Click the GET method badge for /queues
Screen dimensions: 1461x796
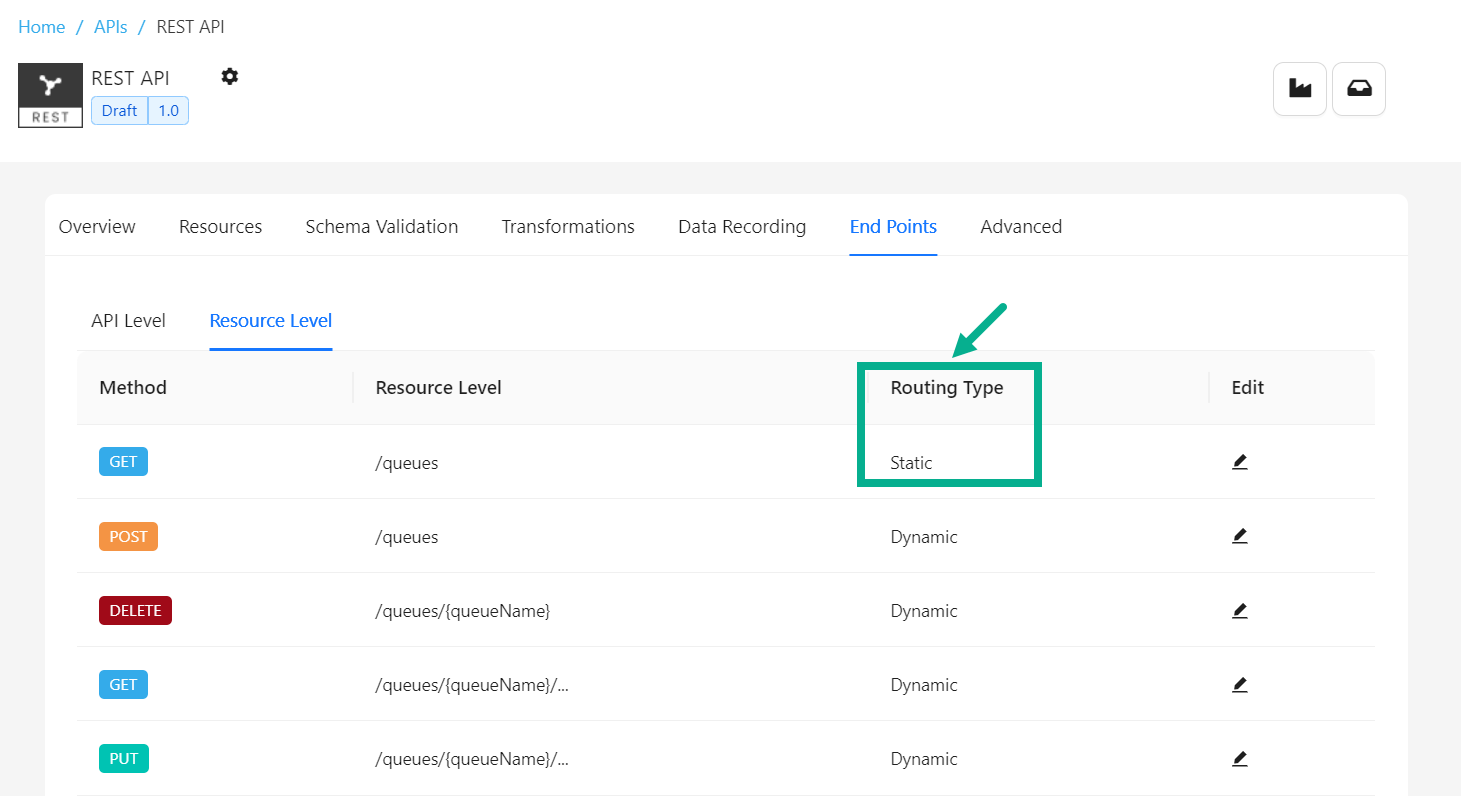123,461
